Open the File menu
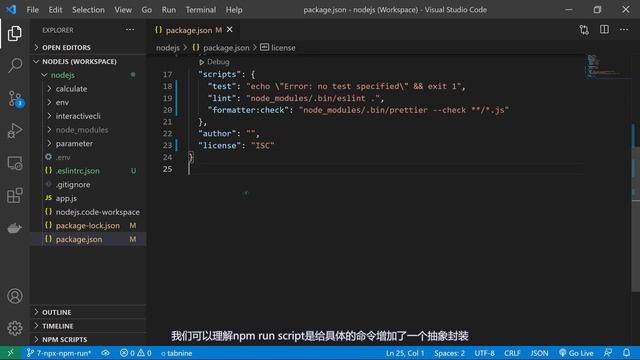This screenshot has height=360, width=640. pyautogui.click(x=32, y=10)
